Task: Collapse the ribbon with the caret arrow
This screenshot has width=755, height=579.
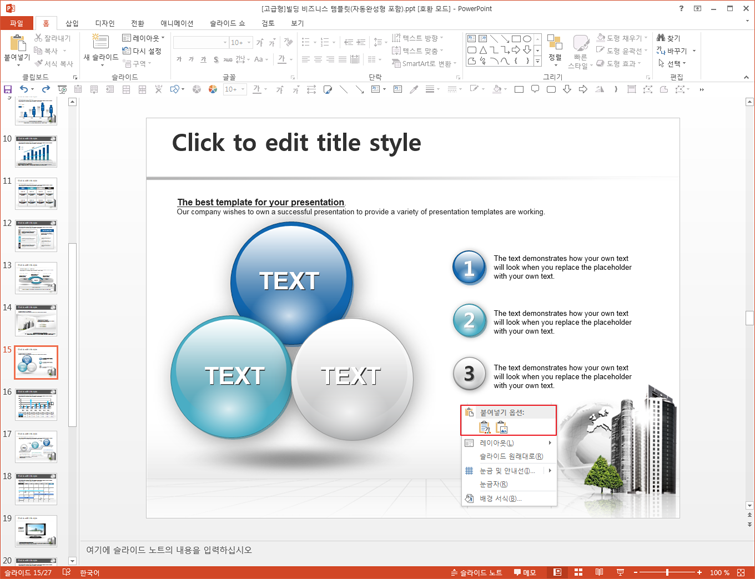Action: tap(746, 77)
